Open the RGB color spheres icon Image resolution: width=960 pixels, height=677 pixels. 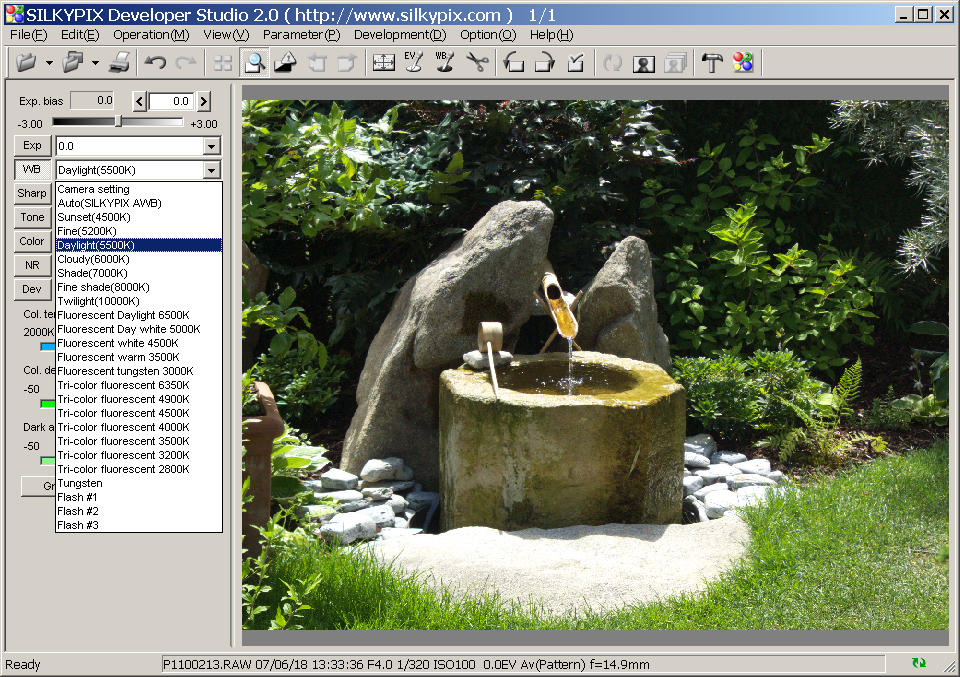tap(742, 63)
